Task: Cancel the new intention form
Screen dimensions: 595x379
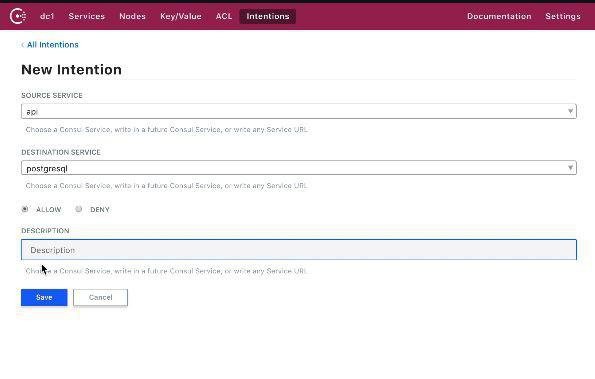Action: coord(100,297)
